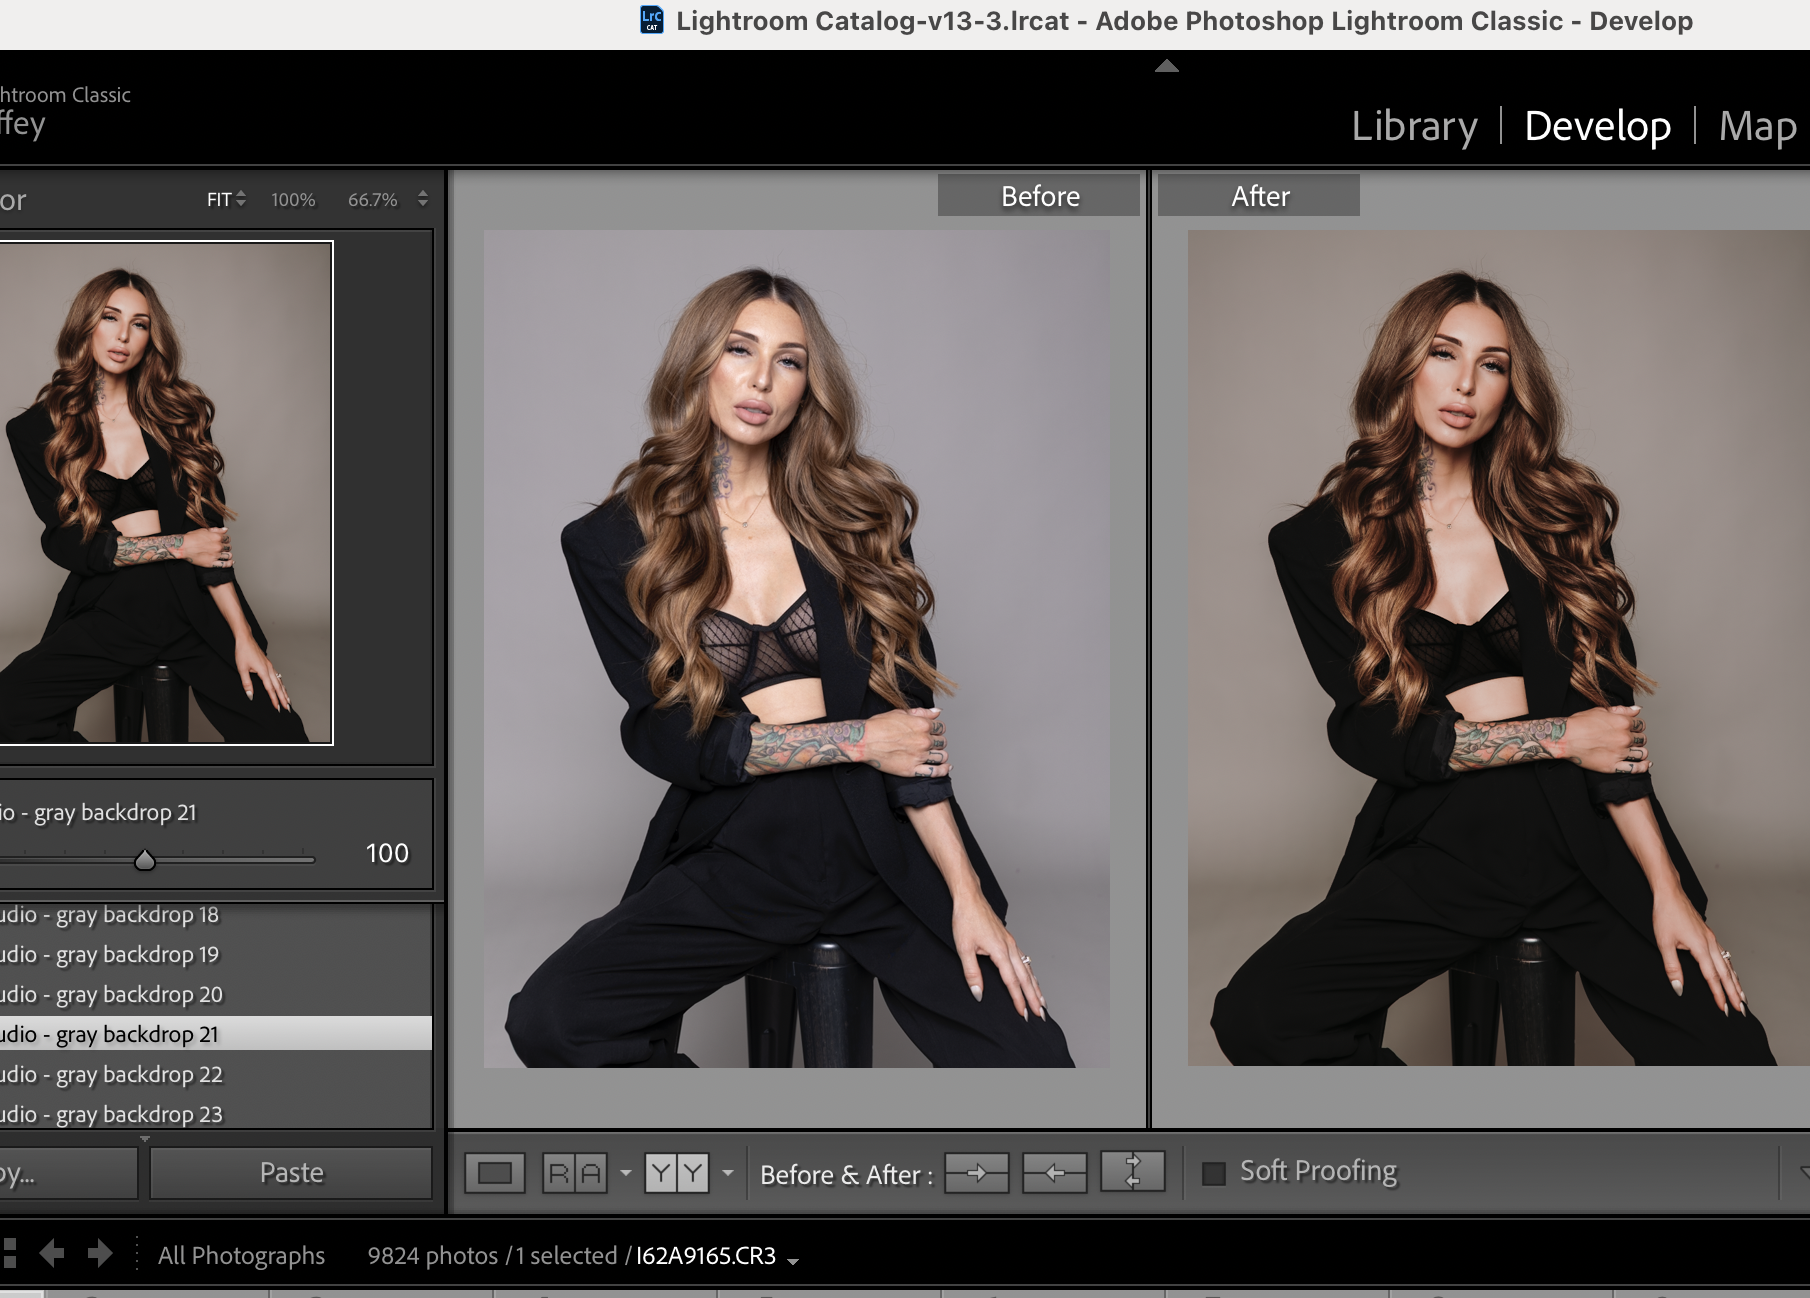Open zoom level options stepper

point(423,199)
